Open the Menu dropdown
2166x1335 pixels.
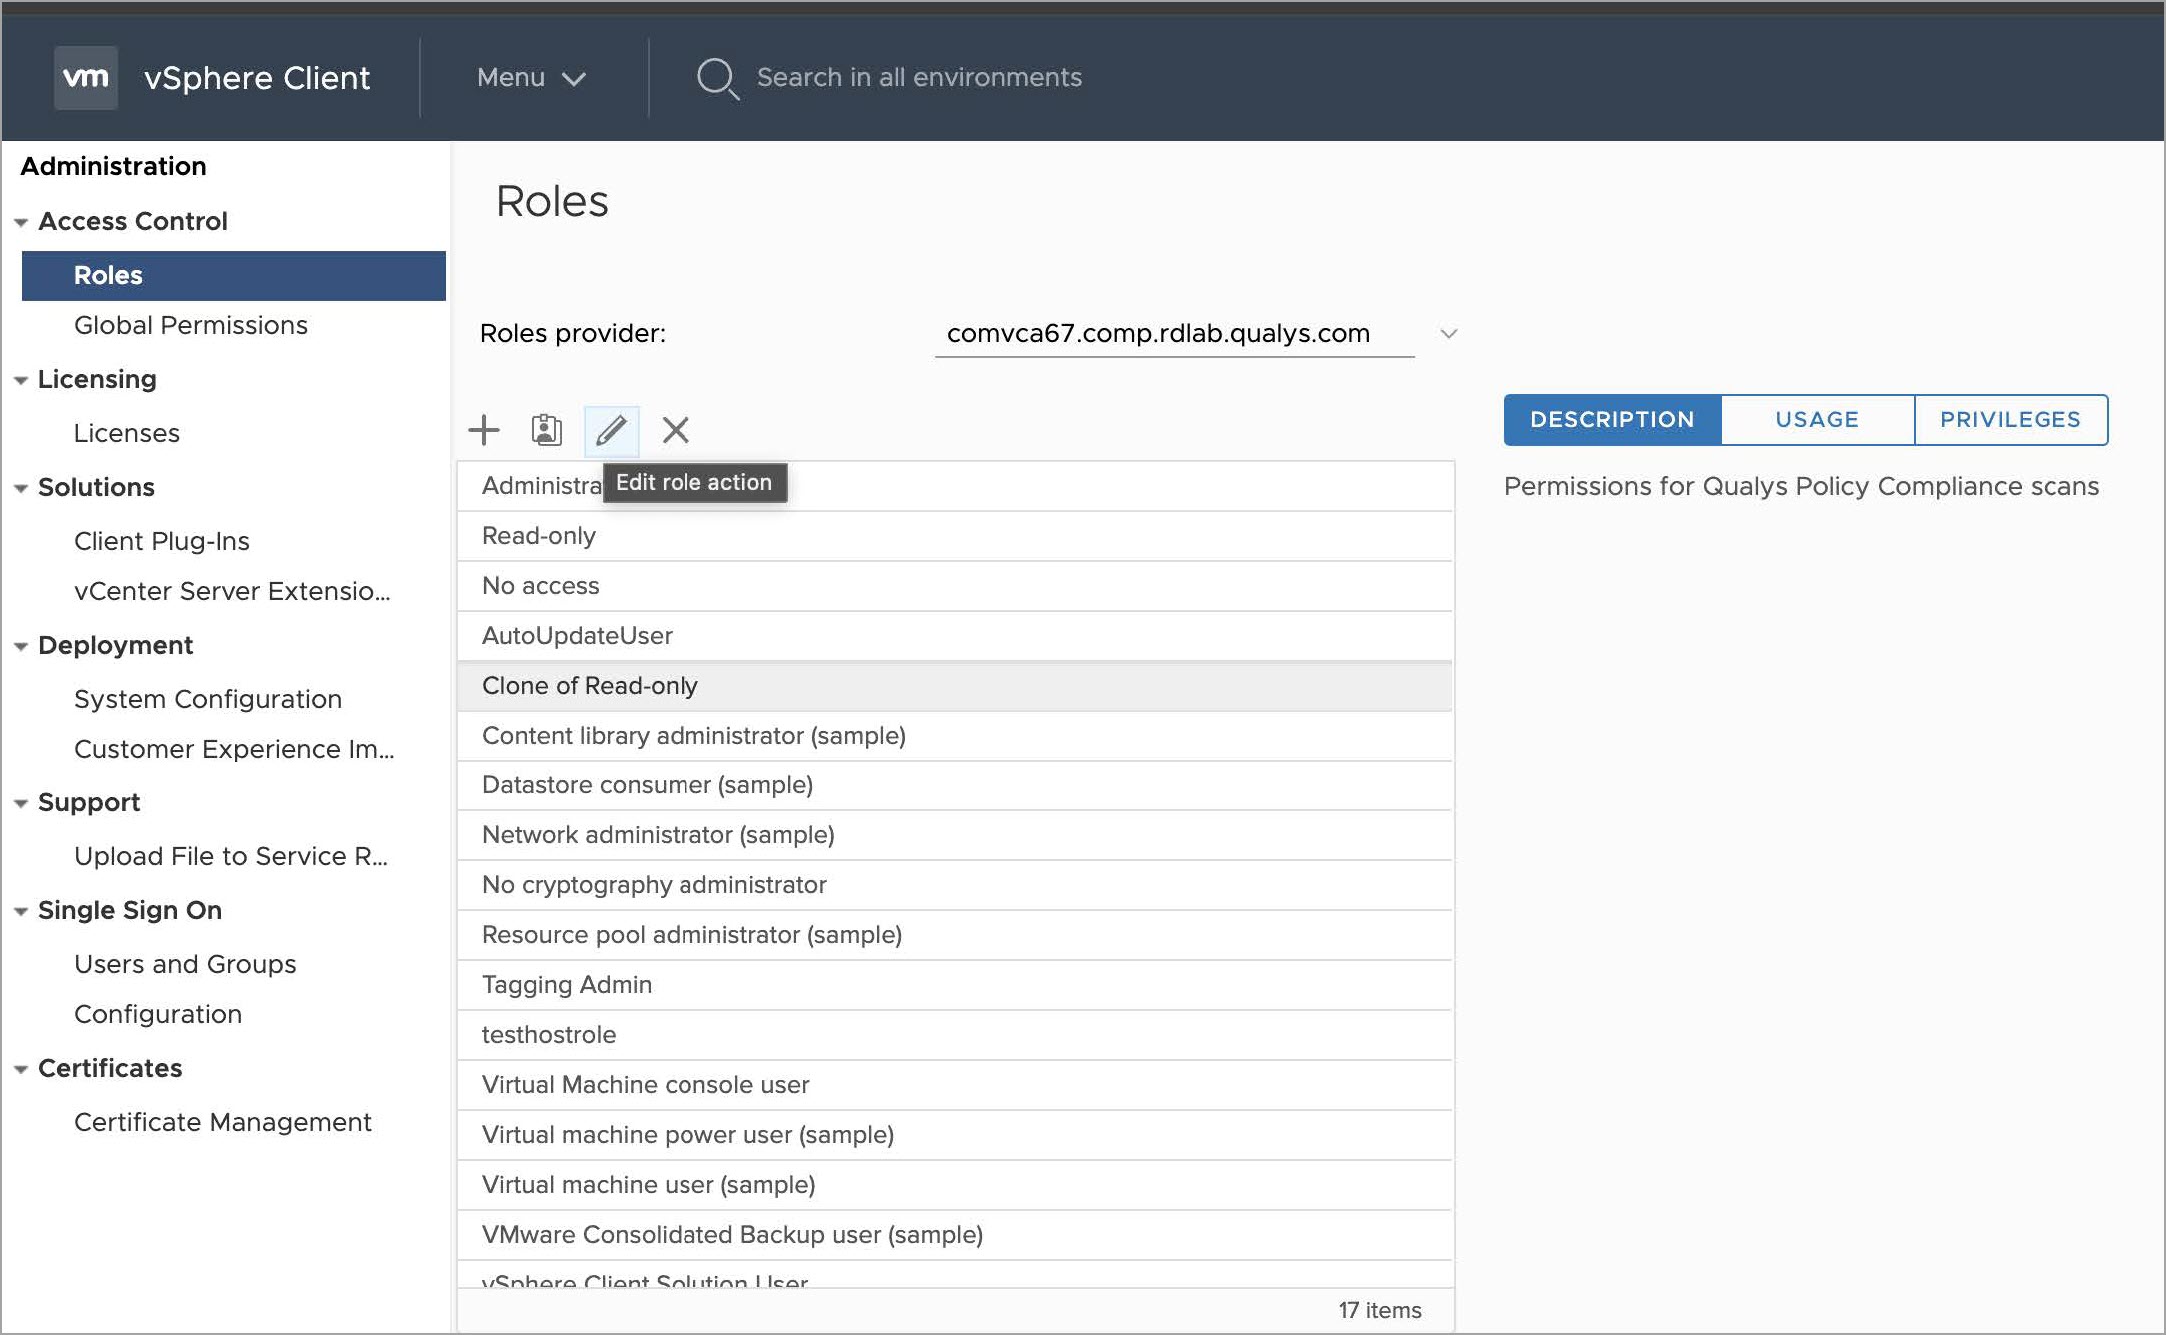pos(531,78)
